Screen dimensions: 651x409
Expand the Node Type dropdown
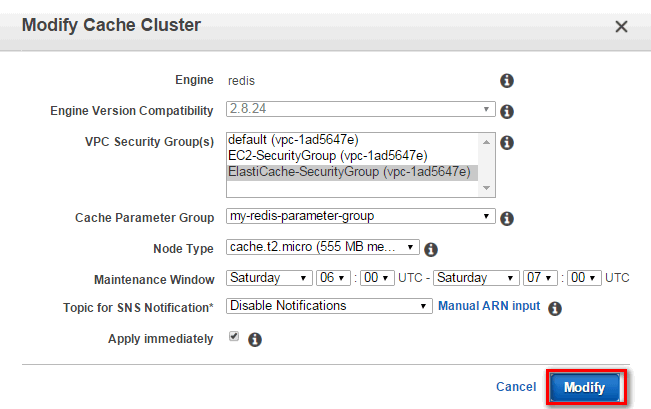(323, 247)
